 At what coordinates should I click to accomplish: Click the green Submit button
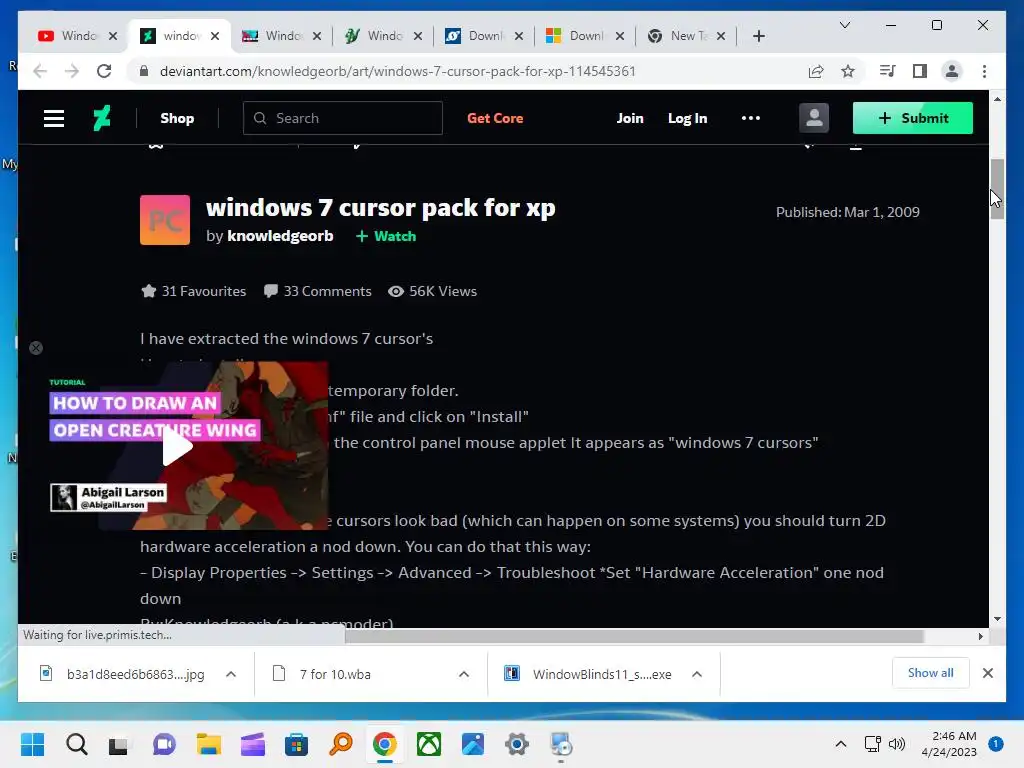(912, 118)
